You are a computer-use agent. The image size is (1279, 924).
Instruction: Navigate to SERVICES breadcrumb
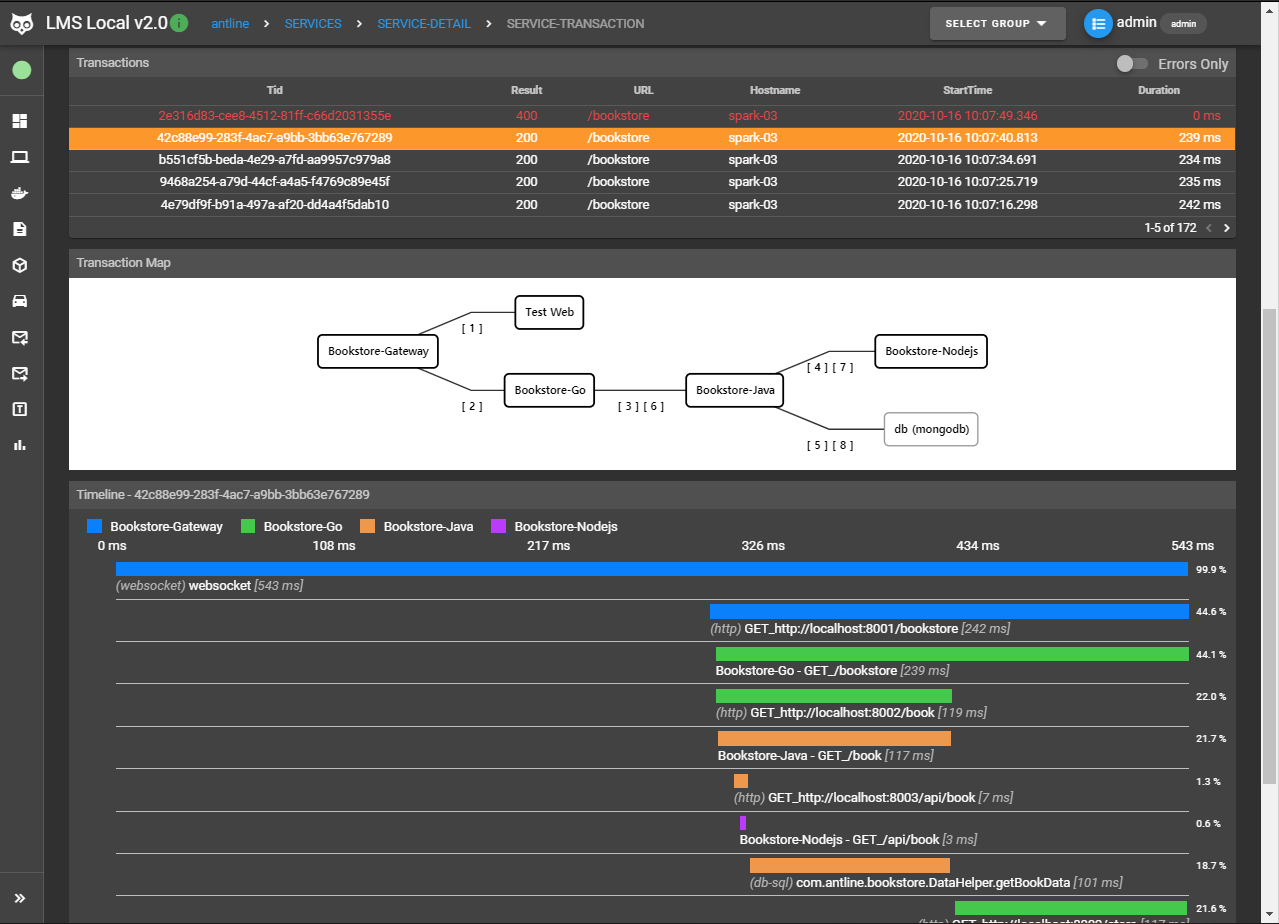tap(313, 23)
